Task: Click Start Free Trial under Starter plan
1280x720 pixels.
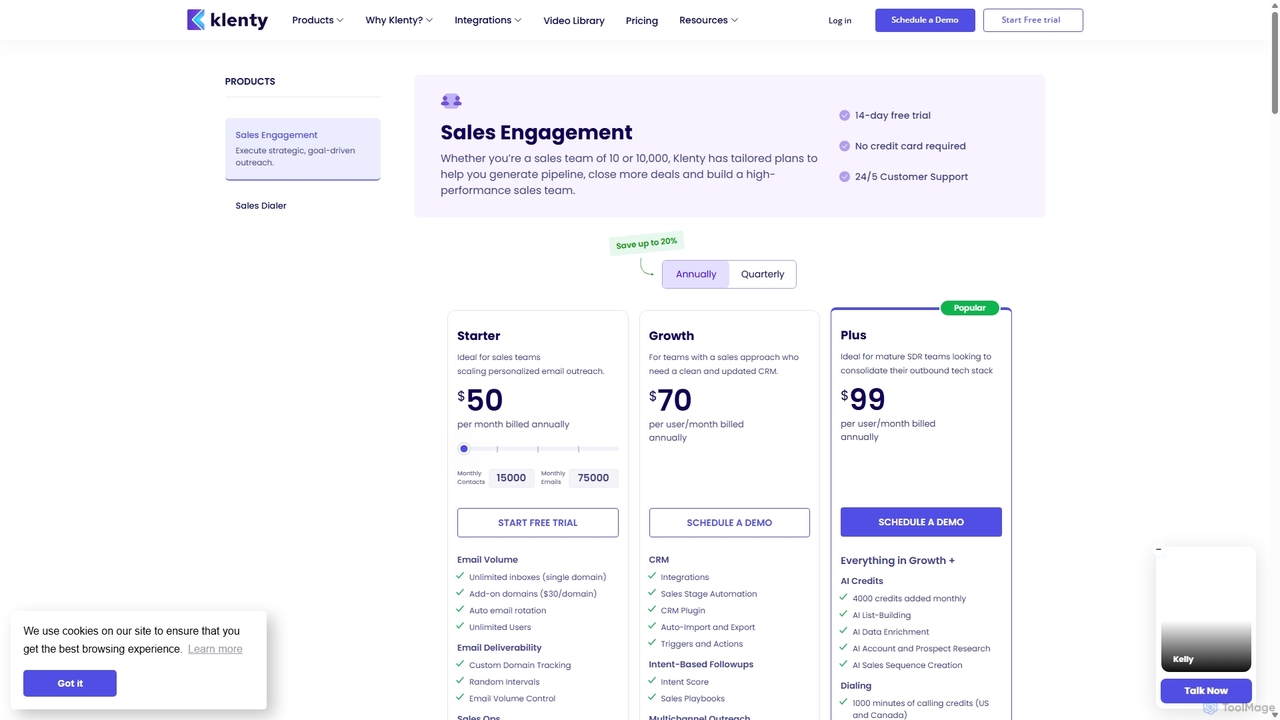Action: pos(538,522)
